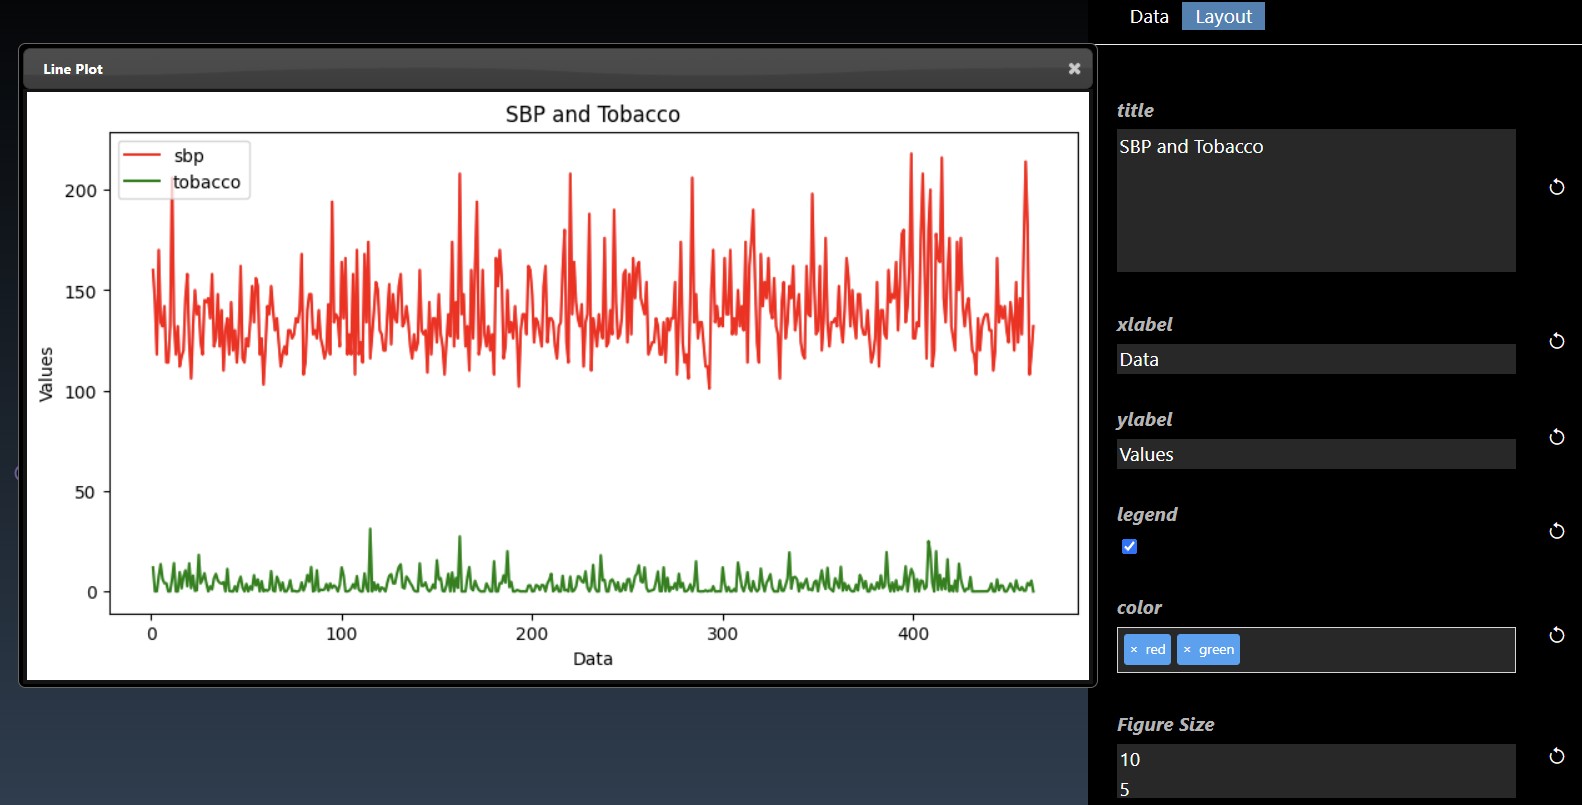The height and width of the screenshot is (805, 1582).
Task: Reset the color selection
Action: point(1556,635)
